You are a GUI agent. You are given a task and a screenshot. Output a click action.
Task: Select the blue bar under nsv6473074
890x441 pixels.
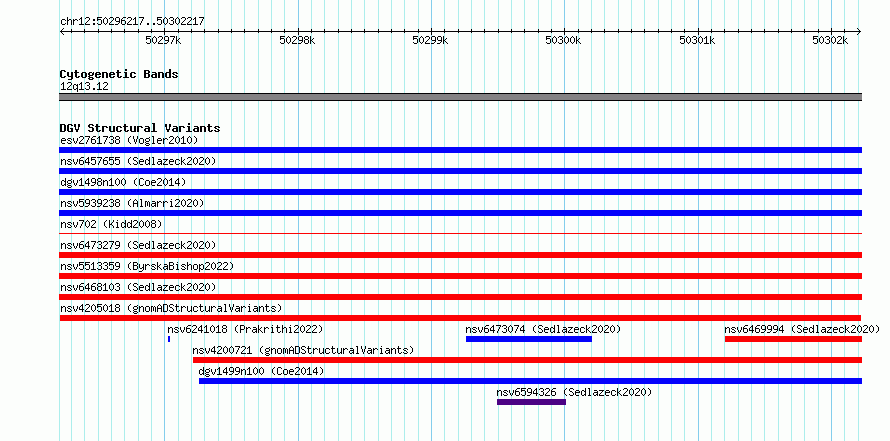click(529, 339)
